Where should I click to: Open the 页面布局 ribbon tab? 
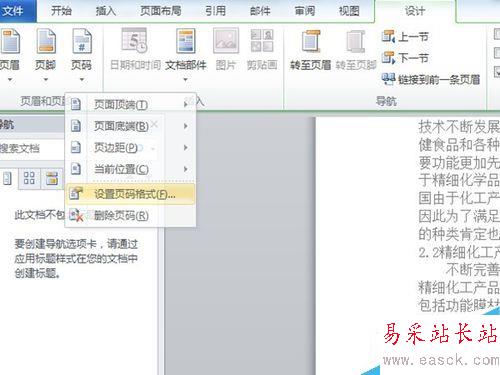pos(161,11)
